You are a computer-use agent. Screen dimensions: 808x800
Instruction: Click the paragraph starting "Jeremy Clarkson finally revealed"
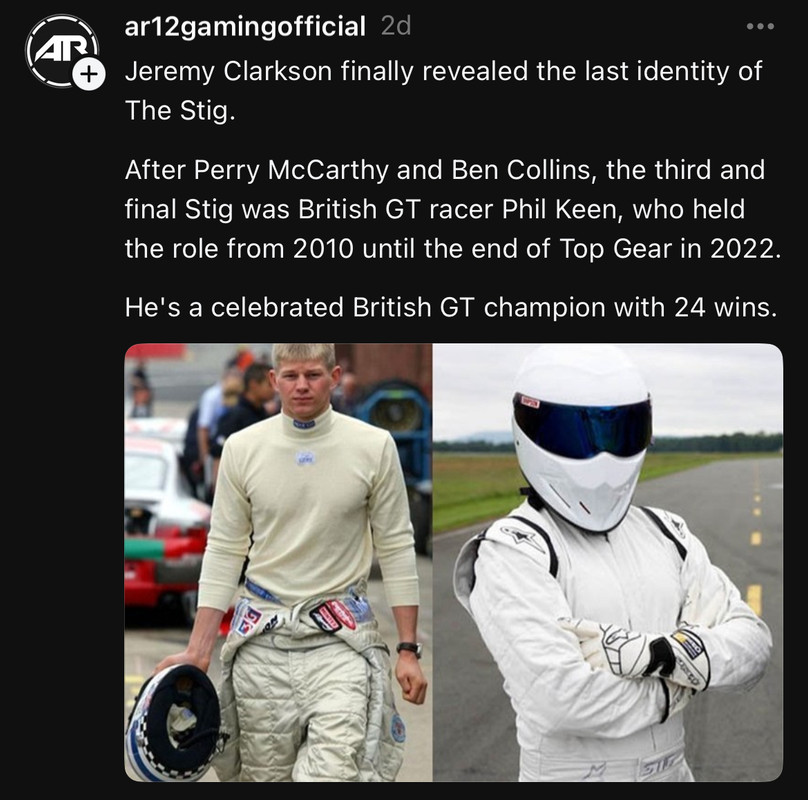(443, 90)
